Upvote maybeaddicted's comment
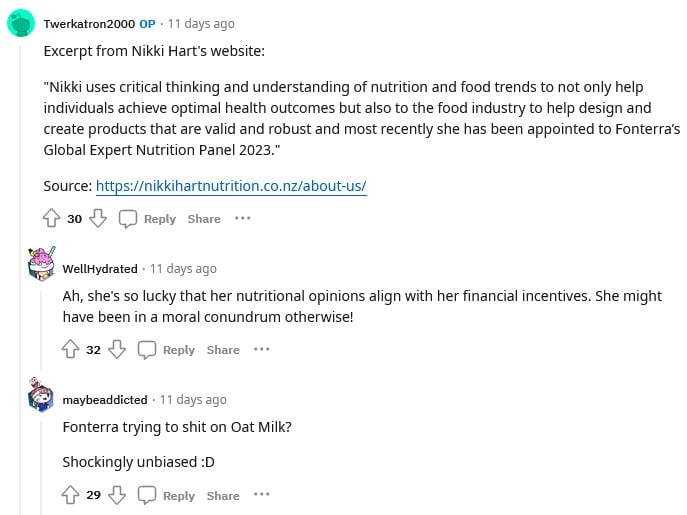The image size is (687, 515). (70, 495)
